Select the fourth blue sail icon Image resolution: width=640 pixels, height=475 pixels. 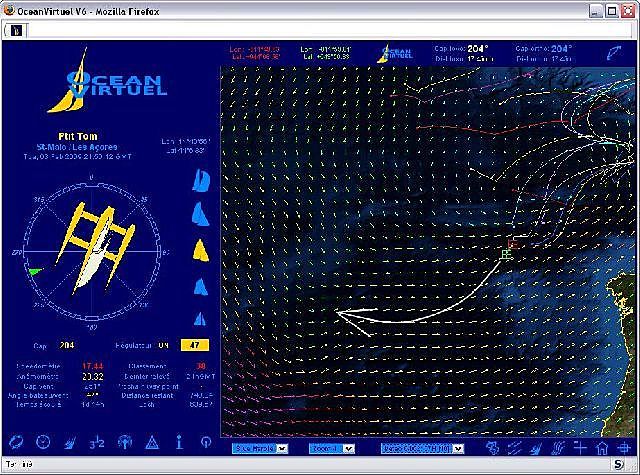pyautogui.click(x=200, y=286)
